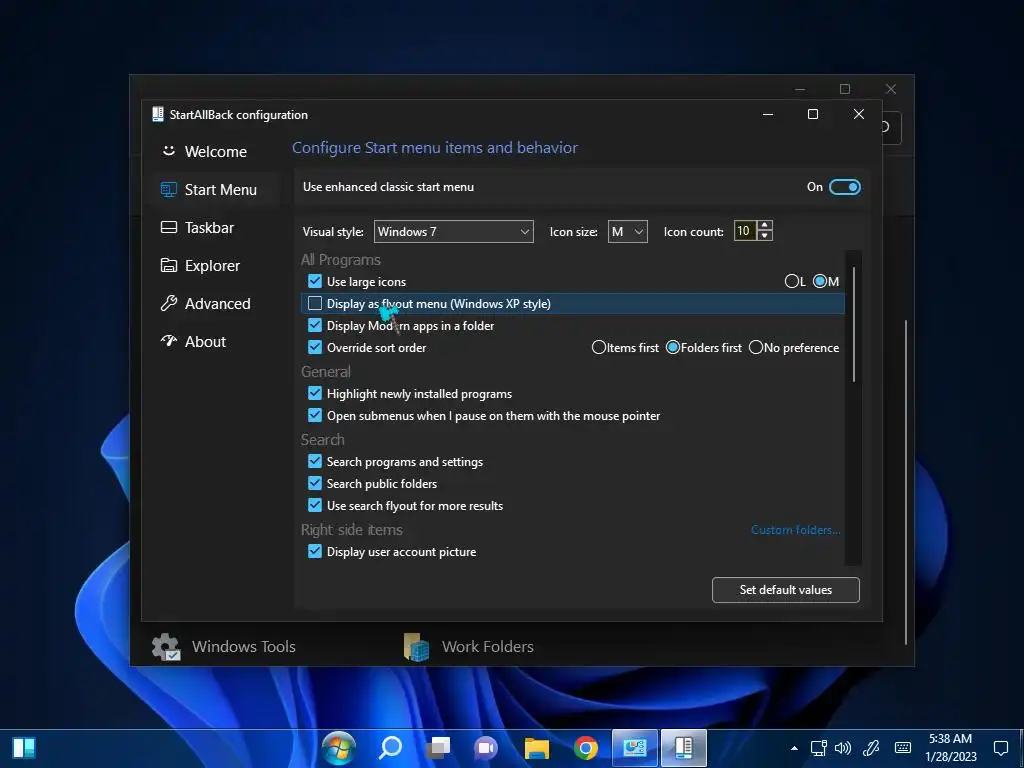The image size is (1024, 768).
Task: Click the network tray icon
Action: 819,748
